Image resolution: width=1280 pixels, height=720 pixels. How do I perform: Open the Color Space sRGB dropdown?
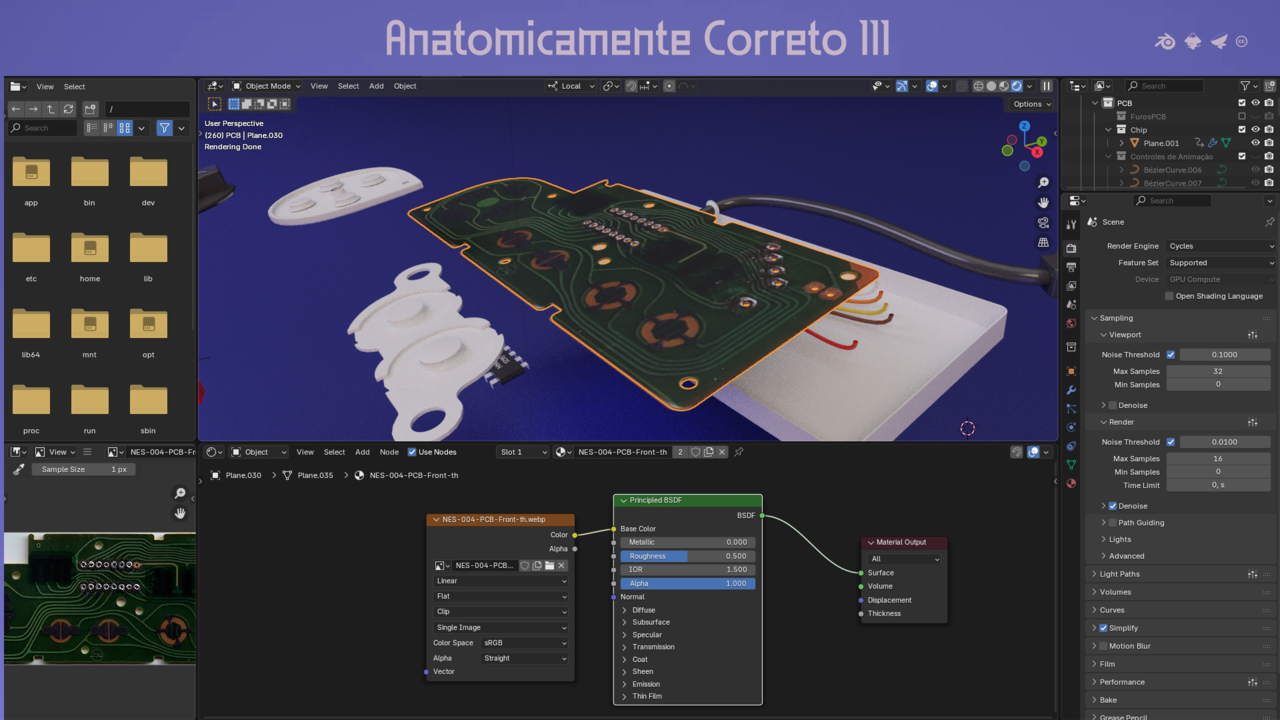pyautogui.click(x=524, y=643)
